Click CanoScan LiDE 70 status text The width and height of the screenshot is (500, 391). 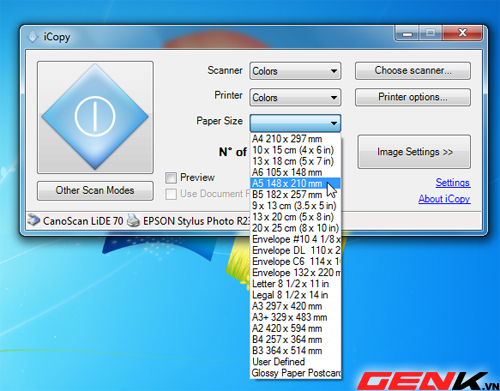pos(83,221)
